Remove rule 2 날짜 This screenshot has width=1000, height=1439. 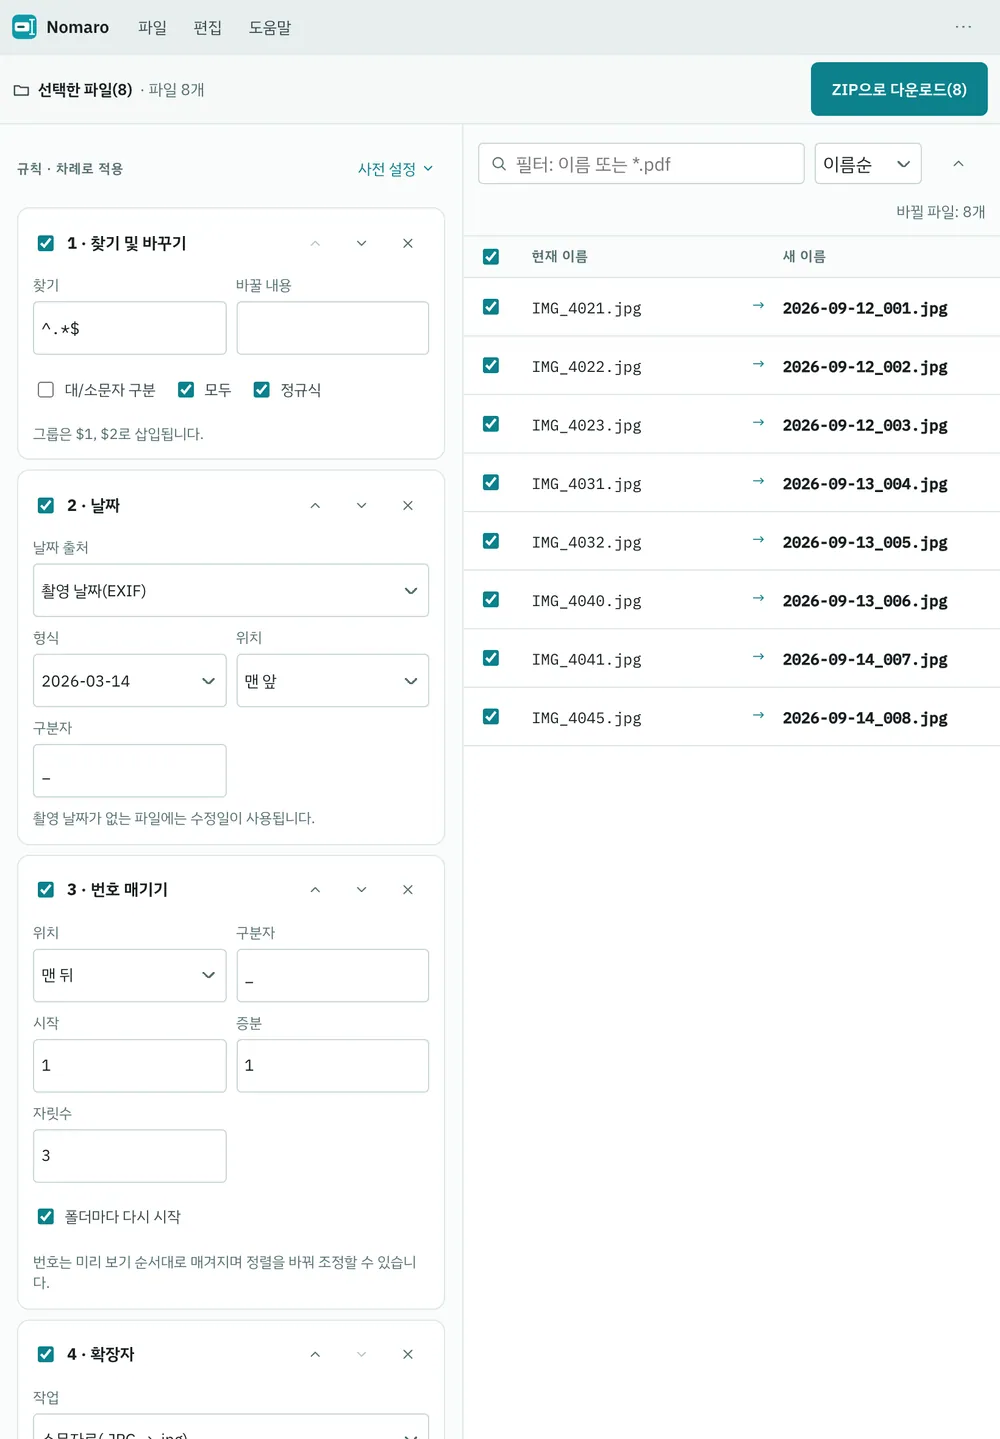pyautogui.click(x=408, y=505)
